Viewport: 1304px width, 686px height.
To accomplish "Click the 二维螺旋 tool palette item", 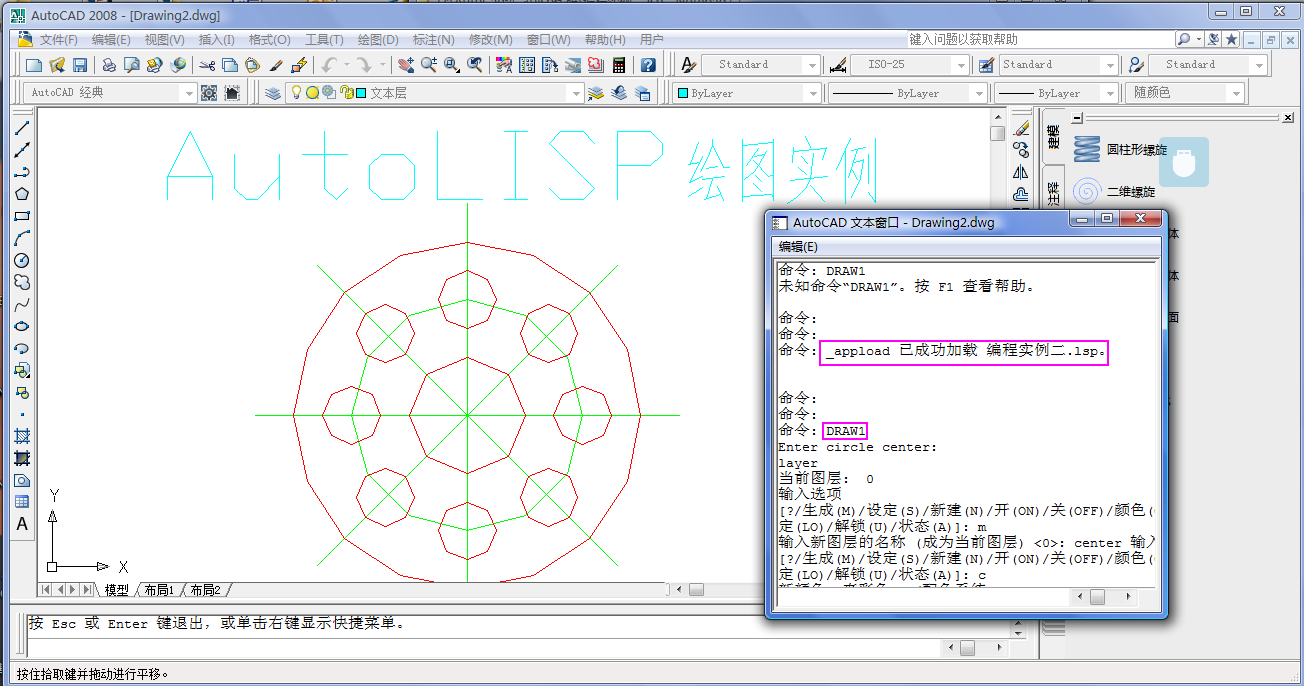I will [1115, 191].
